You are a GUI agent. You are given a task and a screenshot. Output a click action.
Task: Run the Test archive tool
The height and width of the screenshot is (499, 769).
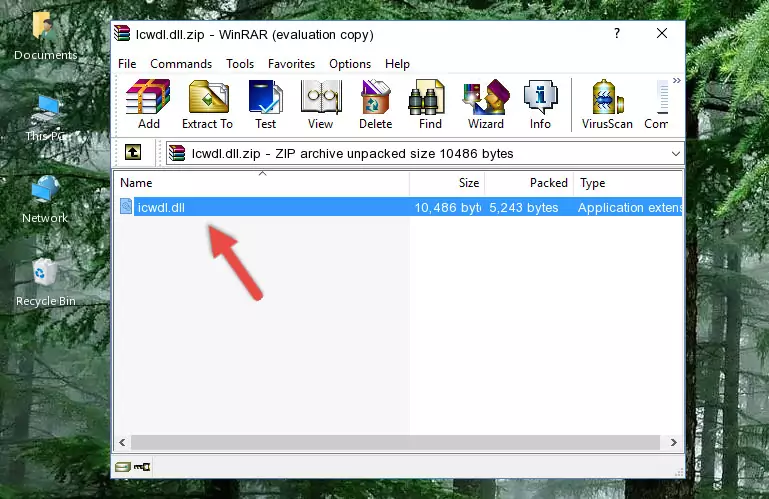[265, 104]
